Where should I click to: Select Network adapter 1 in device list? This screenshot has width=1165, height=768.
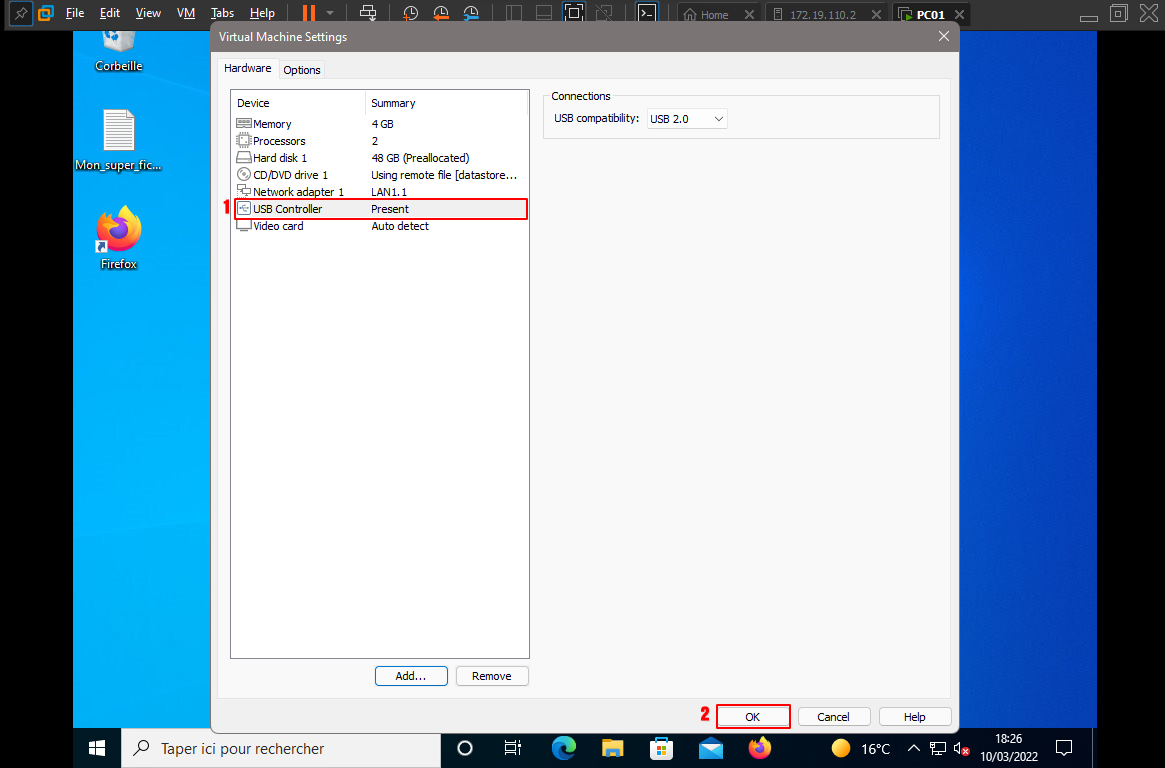pos(297,192)
